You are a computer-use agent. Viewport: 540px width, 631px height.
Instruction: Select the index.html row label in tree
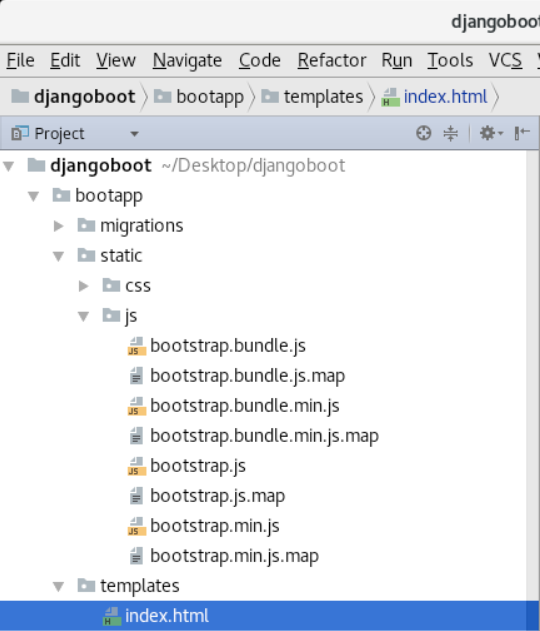point(167,616)
